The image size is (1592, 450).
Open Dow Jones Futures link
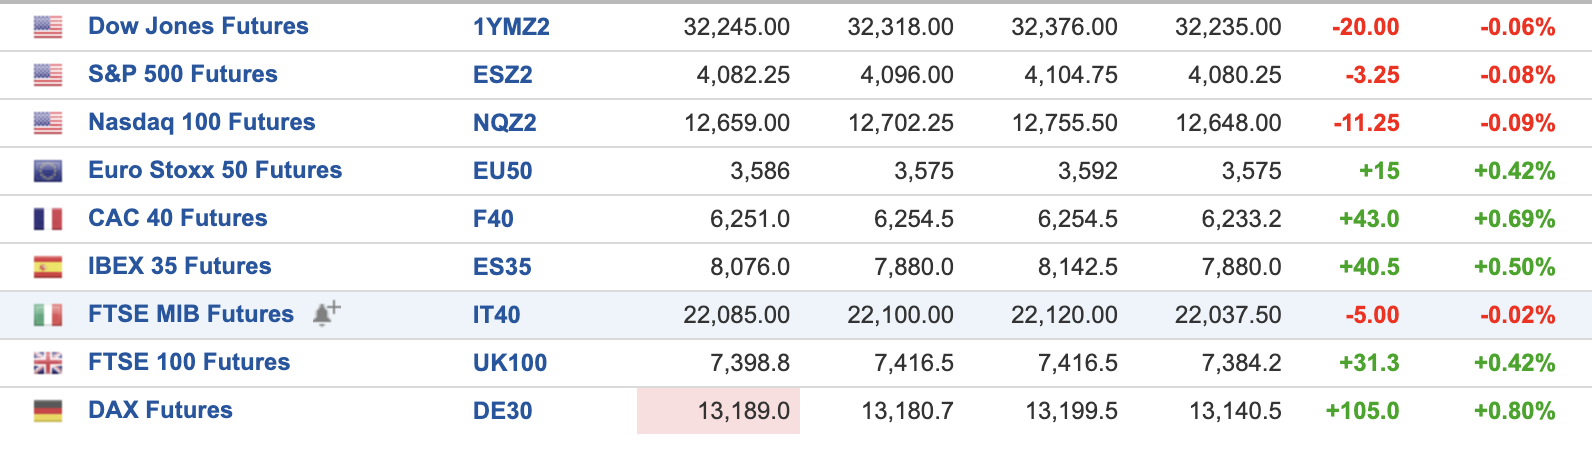(x=198, y=26)
